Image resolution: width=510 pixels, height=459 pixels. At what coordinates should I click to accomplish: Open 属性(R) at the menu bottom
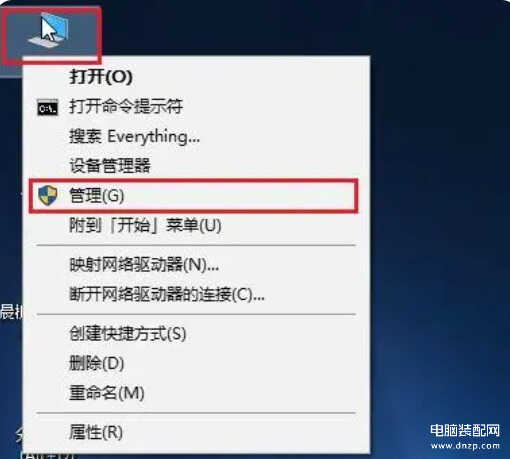coord(196,432)
